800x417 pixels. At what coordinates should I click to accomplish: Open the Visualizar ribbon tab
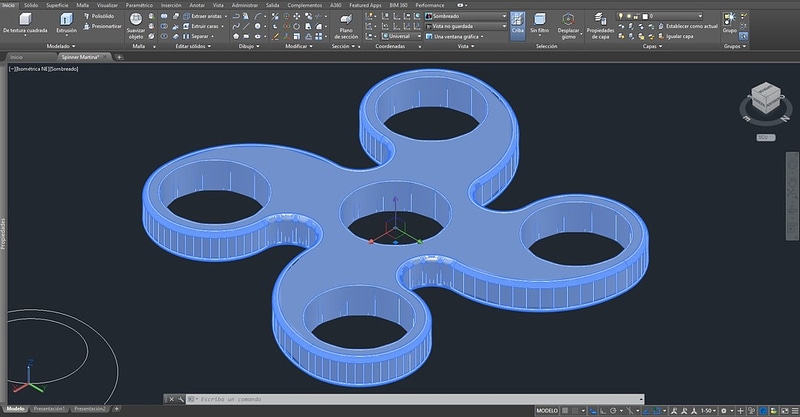107,5
